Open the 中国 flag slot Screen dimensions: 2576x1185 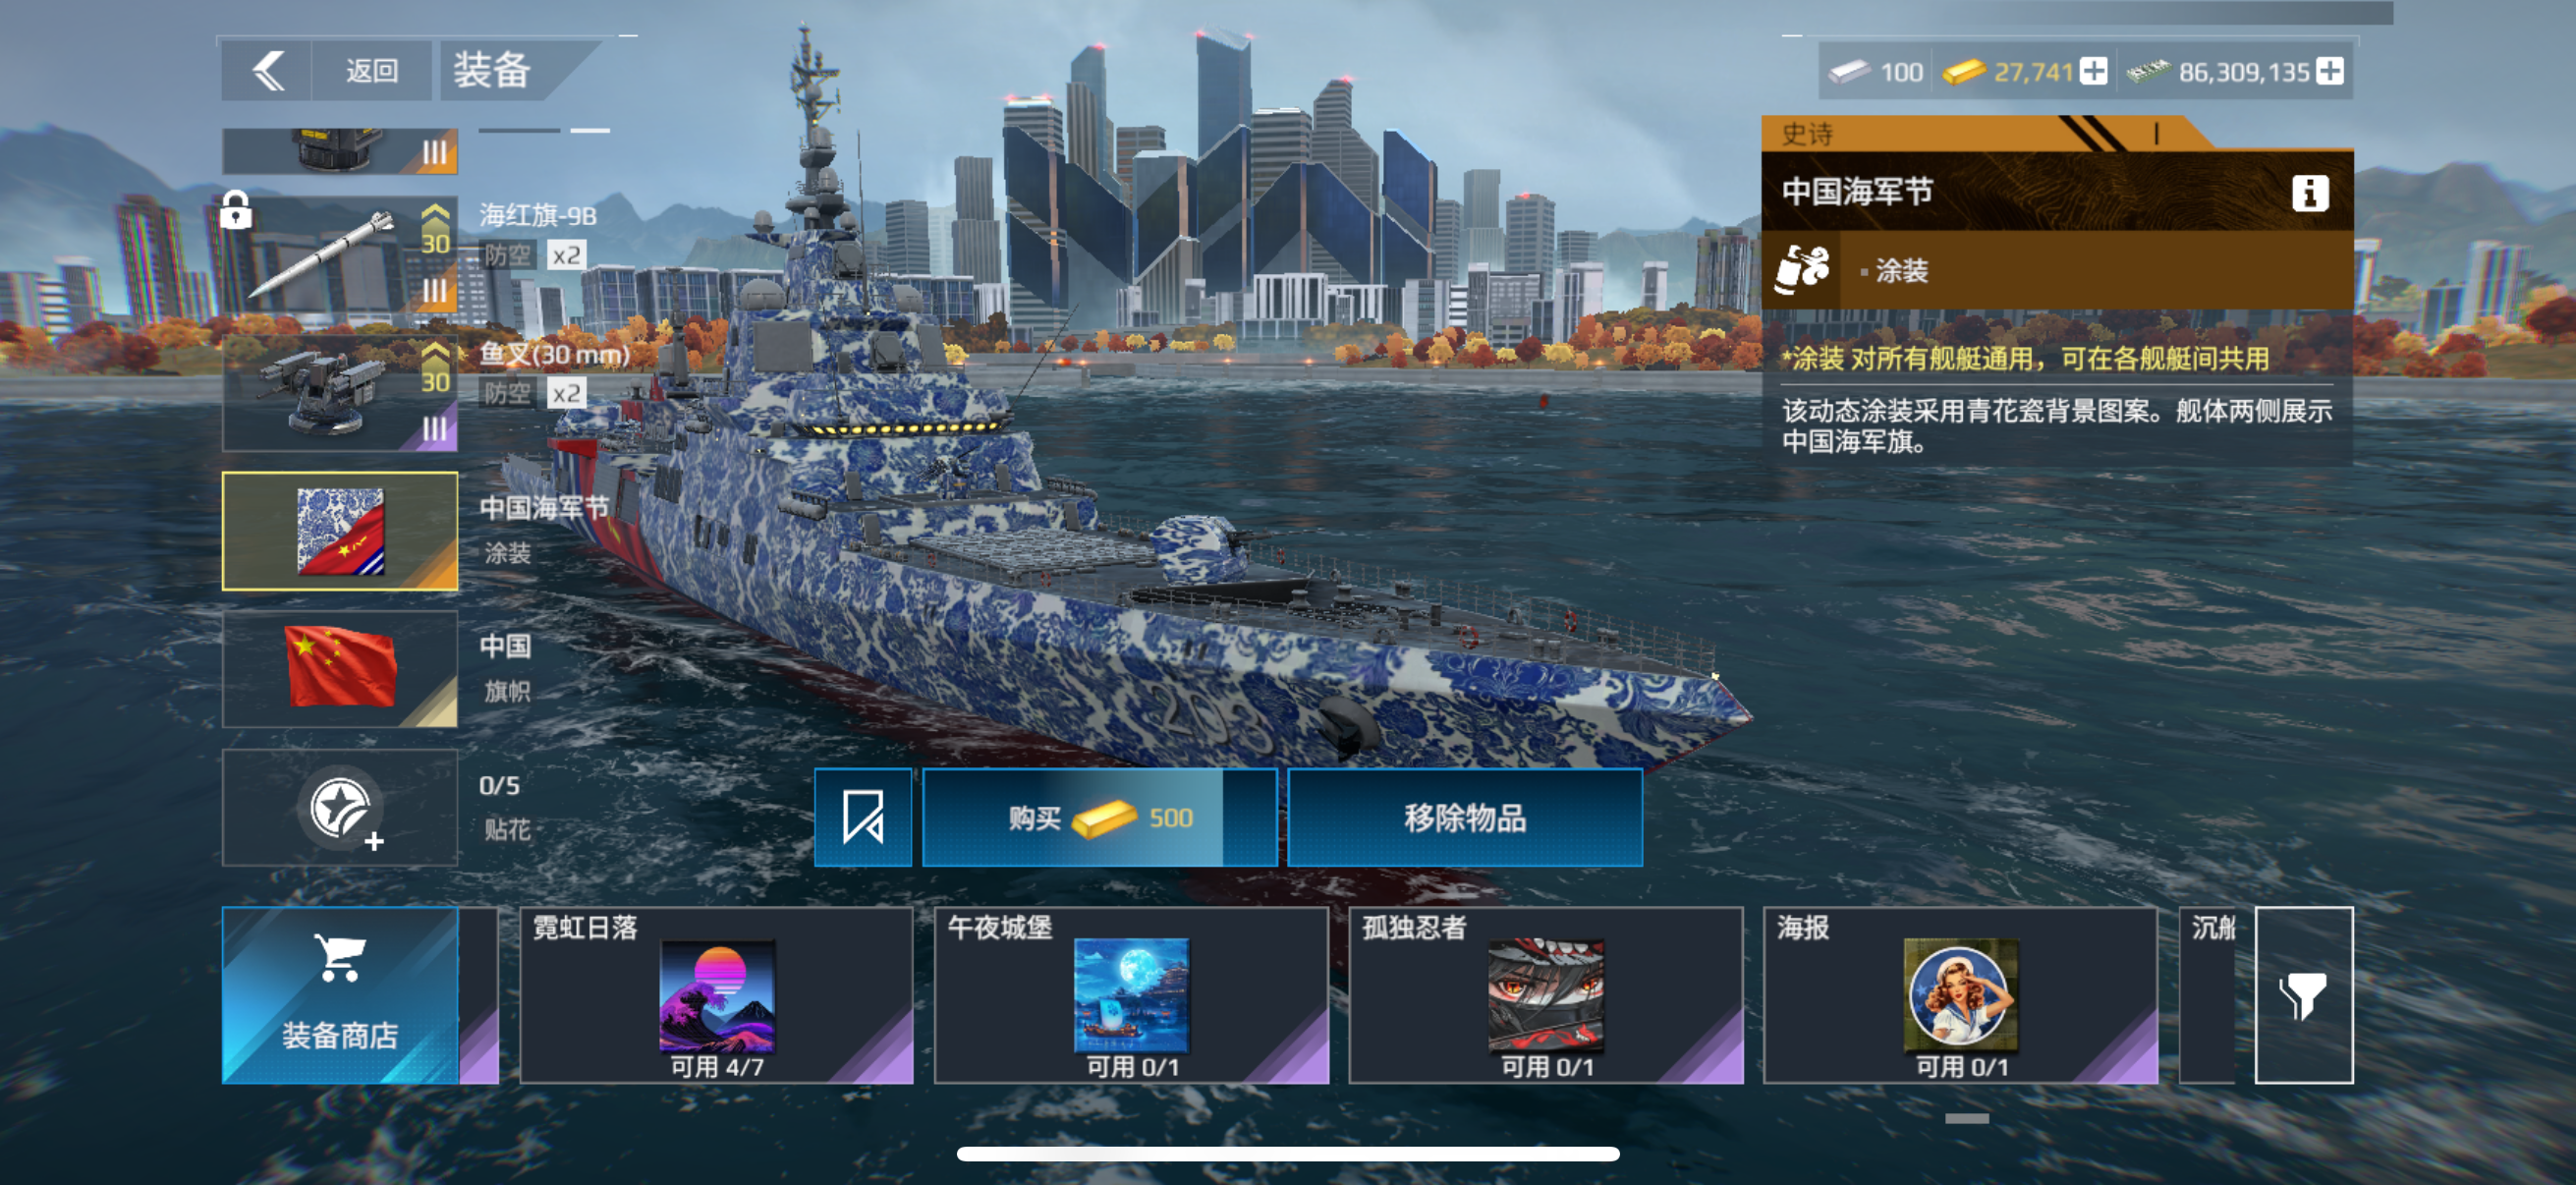pyautogui.click(x=340, y=669)
